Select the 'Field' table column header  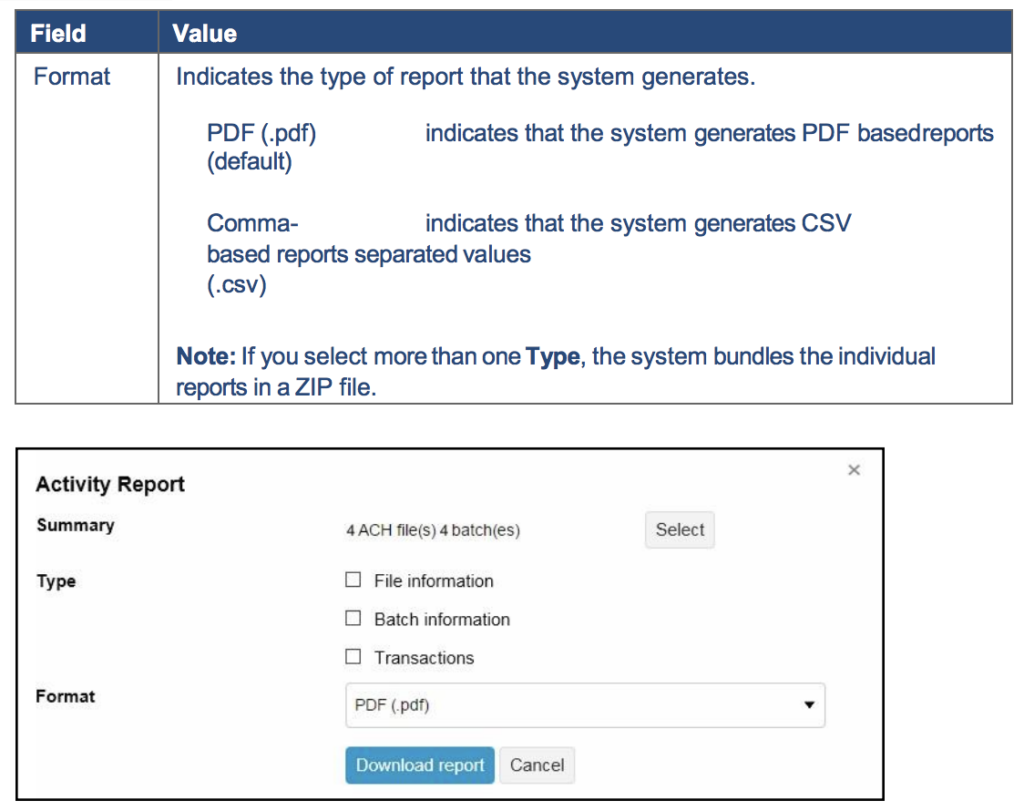tap(57, 33)
